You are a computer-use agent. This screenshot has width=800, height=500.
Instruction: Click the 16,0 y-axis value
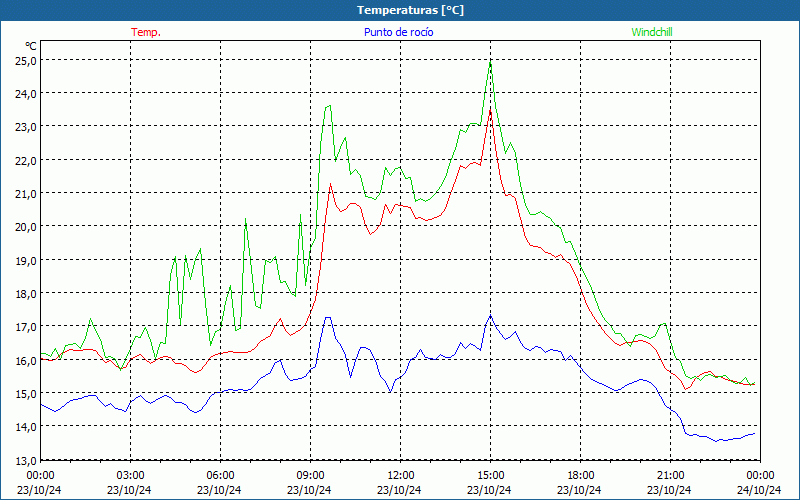click(x=25, y=361)
